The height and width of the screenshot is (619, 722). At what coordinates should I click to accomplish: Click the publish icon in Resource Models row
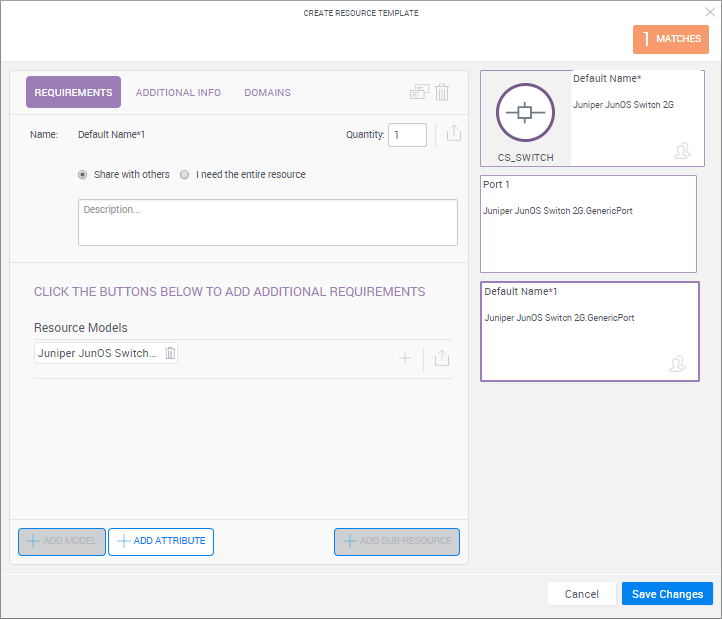[442, 358]
